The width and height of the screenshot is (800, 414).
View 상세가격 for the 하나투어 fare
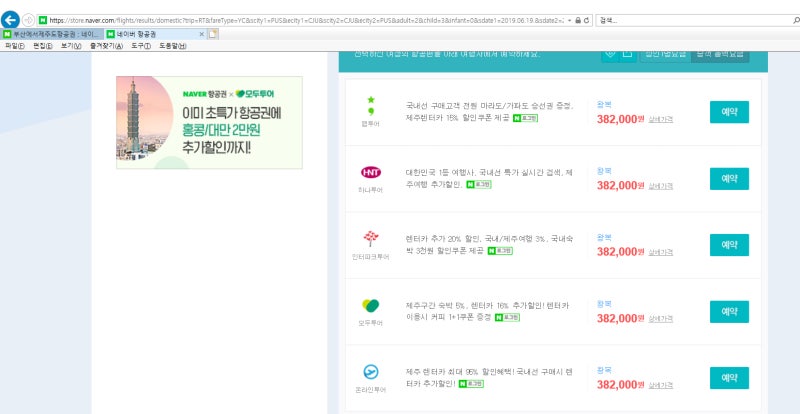(x=661, y=186)
